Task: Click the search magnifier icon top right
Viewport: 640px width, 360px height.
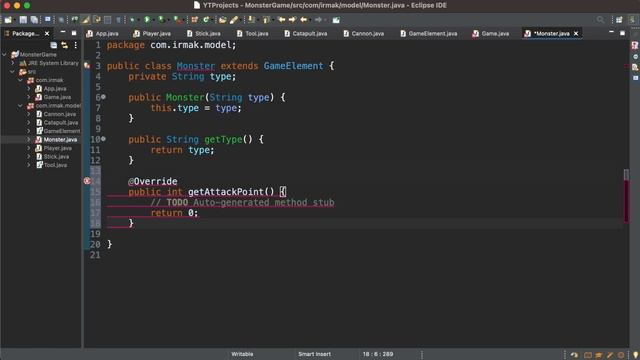Action: coord(600,20)
